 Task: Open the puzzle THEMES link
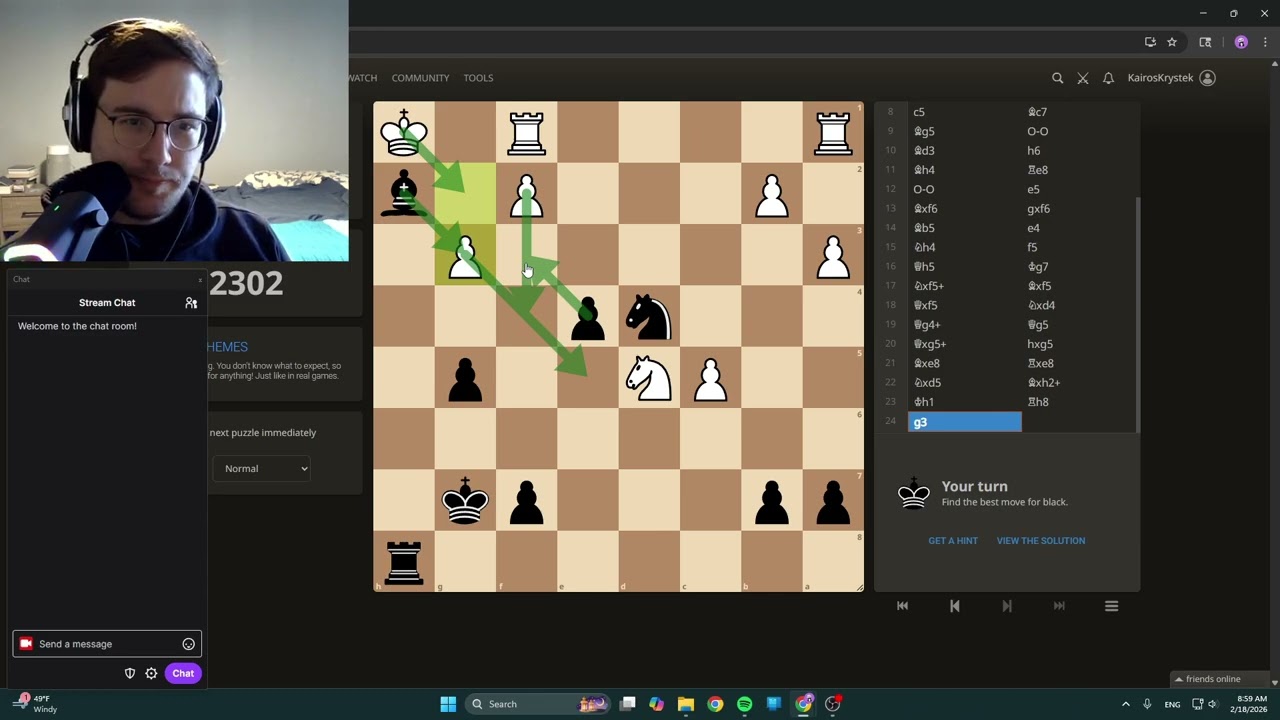pyautogui.click(x=228, y=347)
